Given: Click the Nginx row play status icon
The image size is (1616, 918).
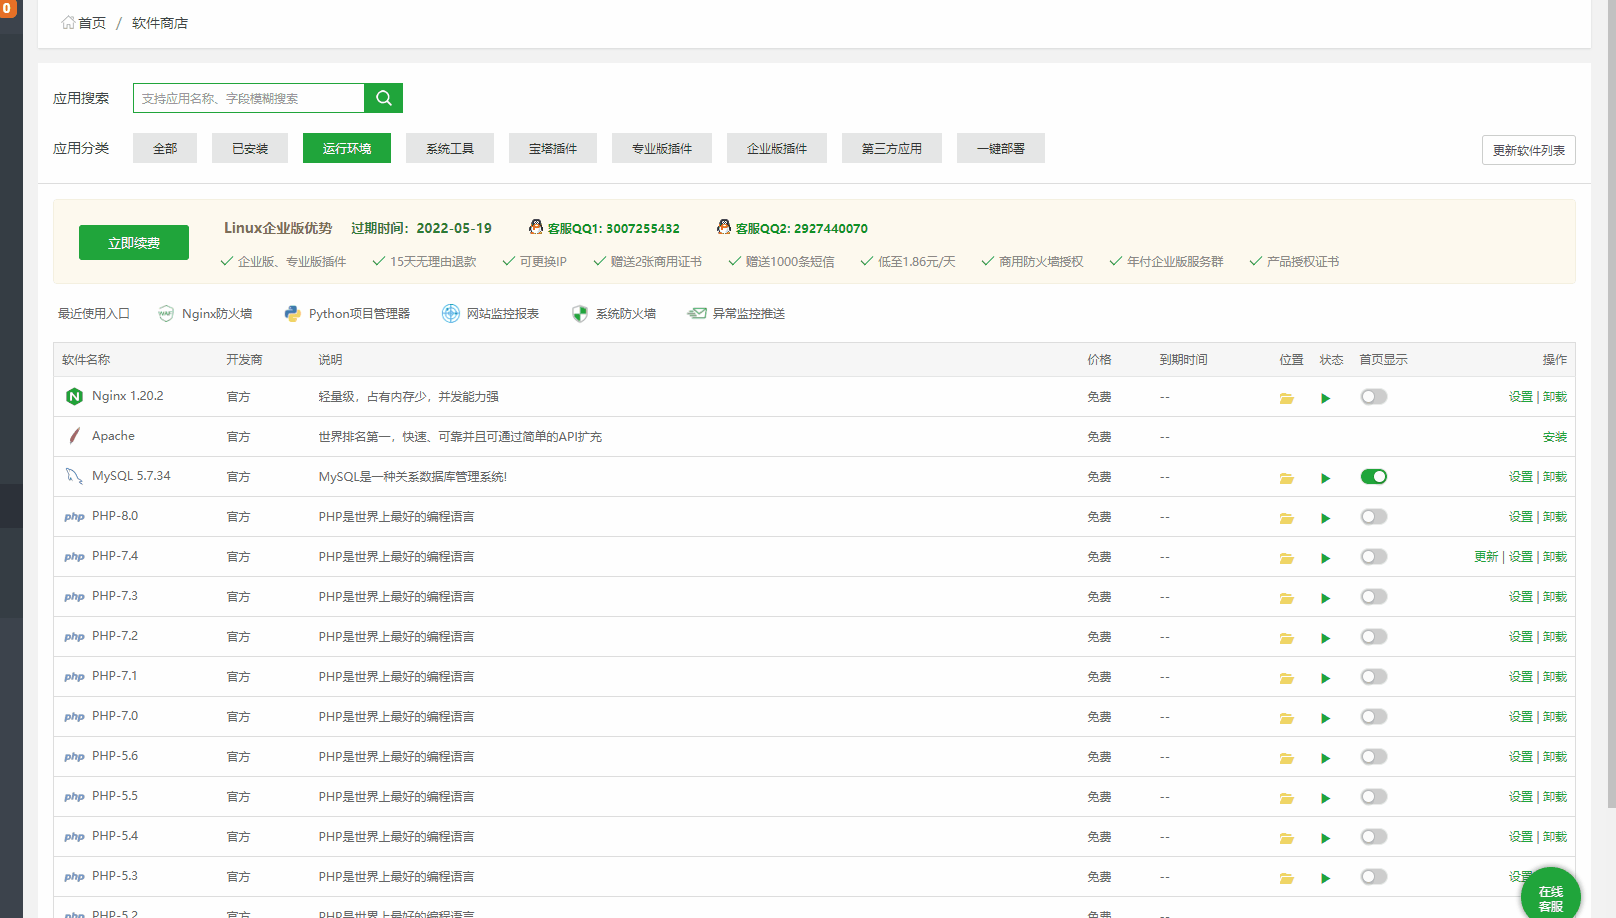Looking at the screenshot, I should click(x=1326, y=398).
